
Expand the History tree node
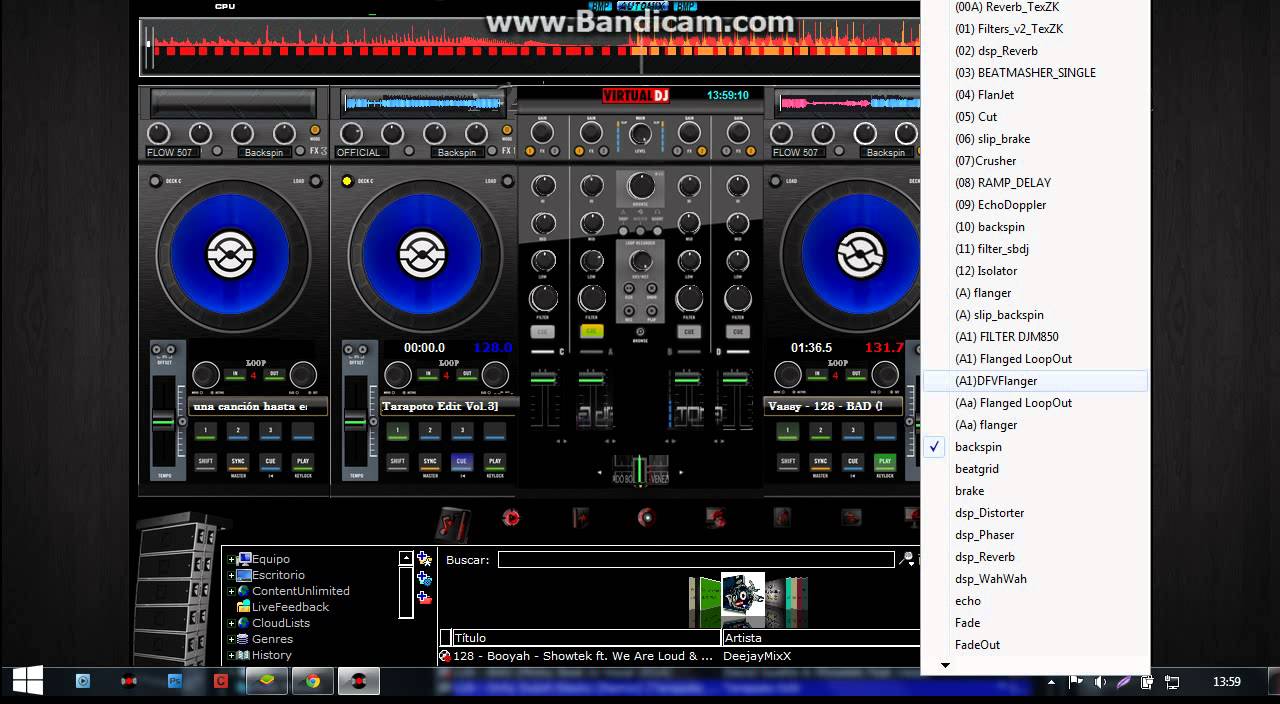coord(231,656)
